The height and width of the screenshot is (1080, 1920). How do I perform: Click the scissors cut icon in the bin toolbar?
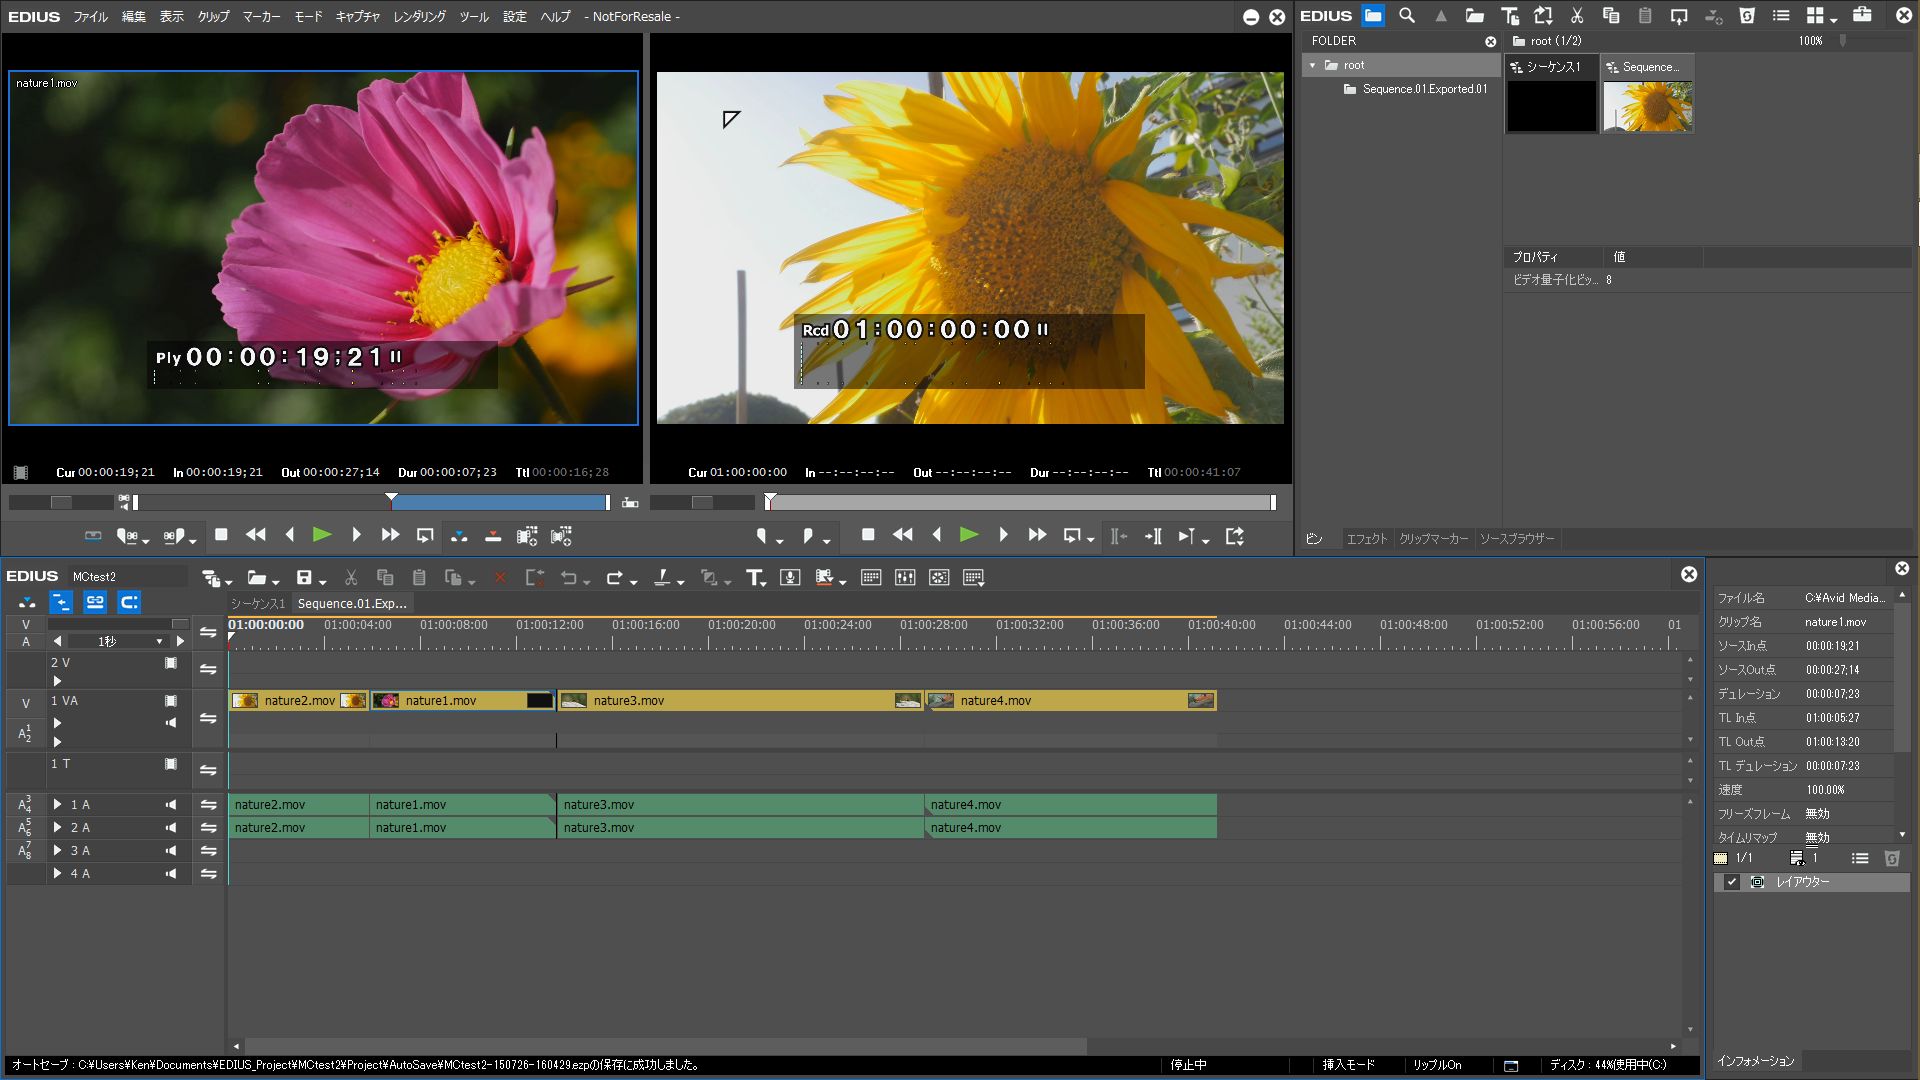point(1577,16)
